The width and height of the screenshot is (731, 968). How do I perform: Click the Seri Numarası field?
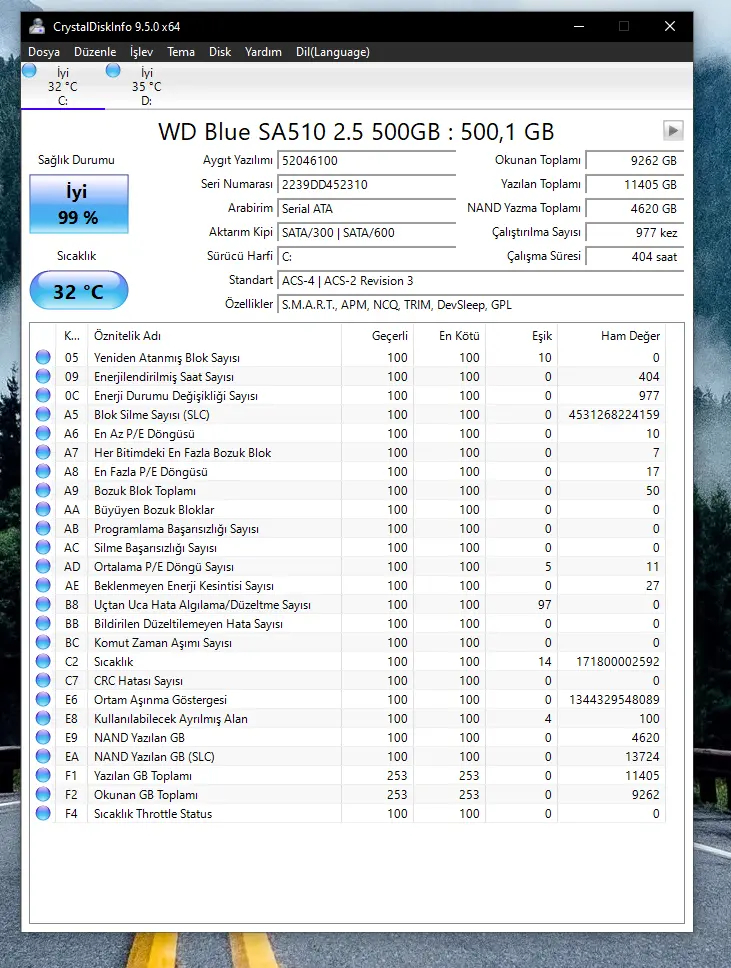click(367, 185)
